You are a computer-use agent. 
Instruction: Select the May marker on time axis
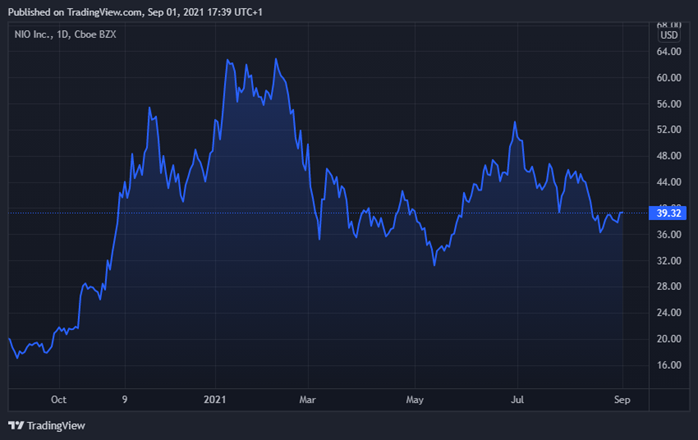pyautogui.click(x=415, y=398)
